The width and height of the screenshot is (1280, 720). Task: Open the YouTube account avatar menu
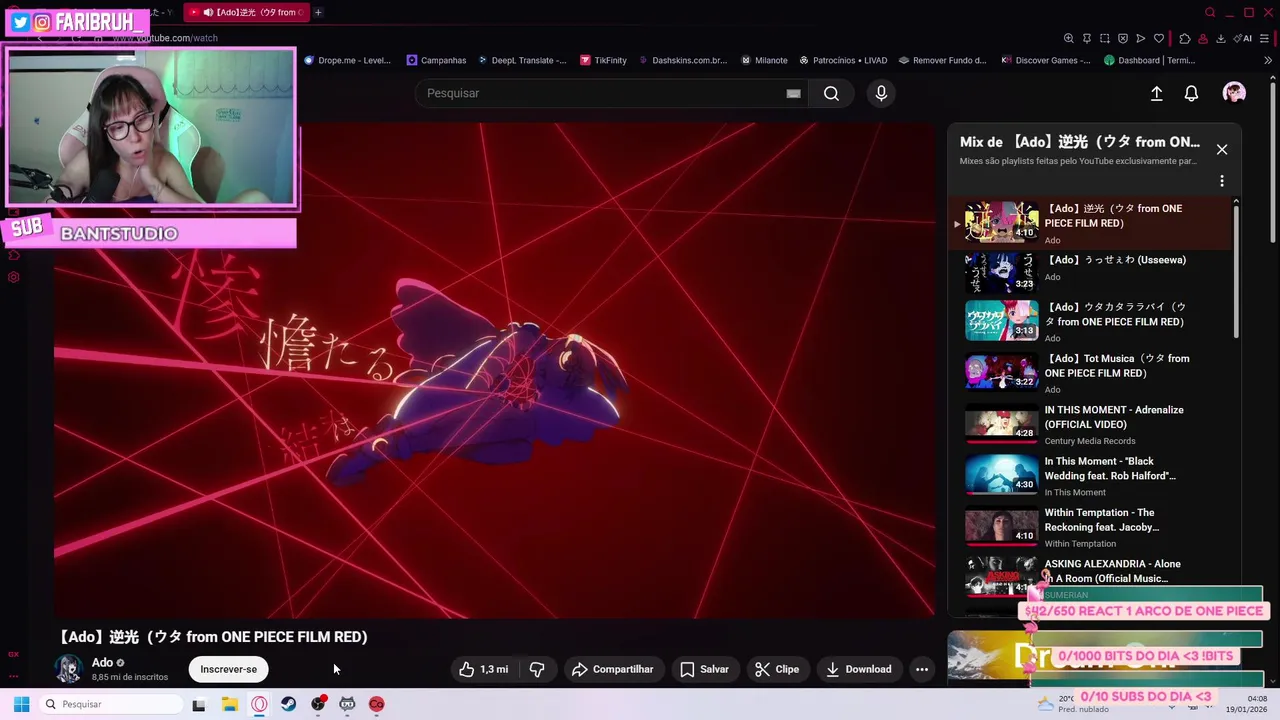[x=1234, y=93]
